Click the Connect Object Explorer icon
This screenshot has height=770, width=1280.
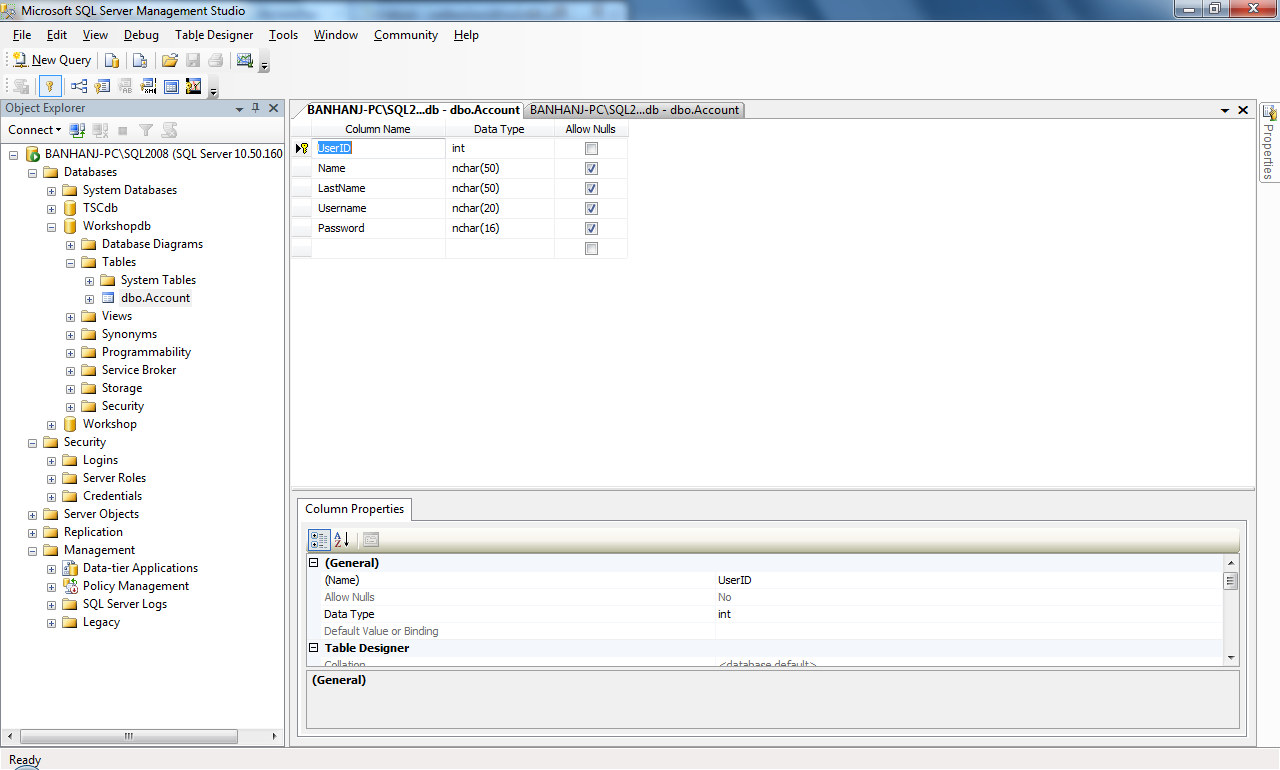(77, 130)
